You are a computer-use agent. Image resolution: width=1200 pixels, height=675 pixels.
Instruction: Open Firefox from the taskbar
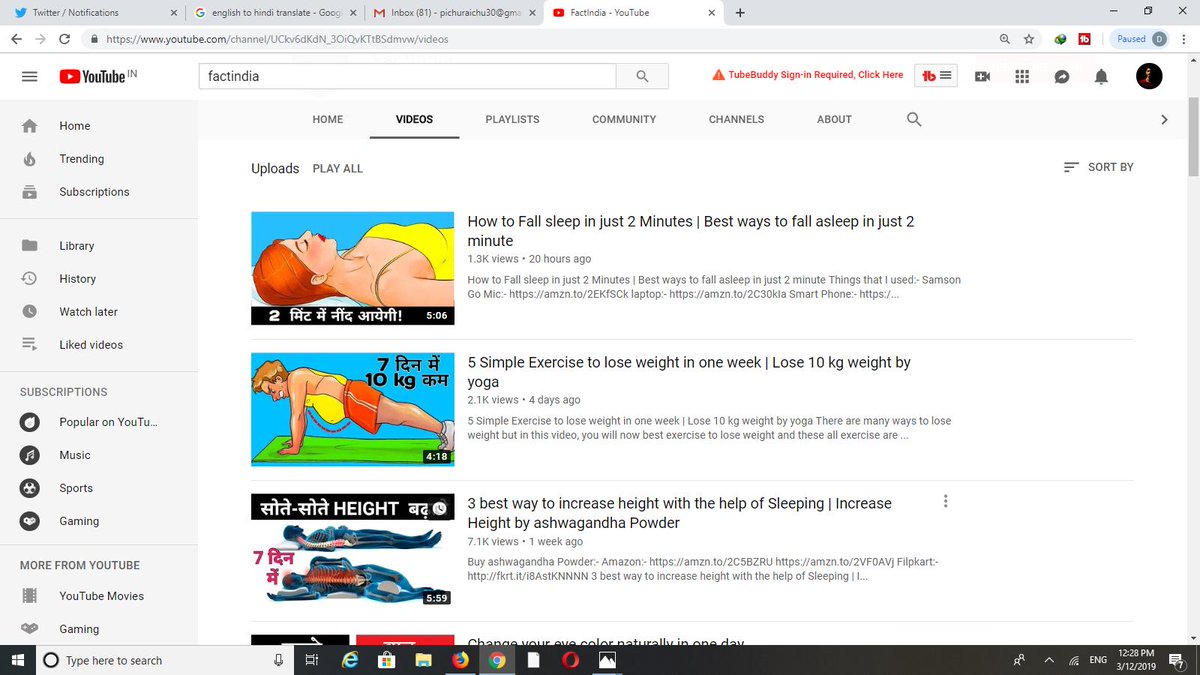pos(460,660)
